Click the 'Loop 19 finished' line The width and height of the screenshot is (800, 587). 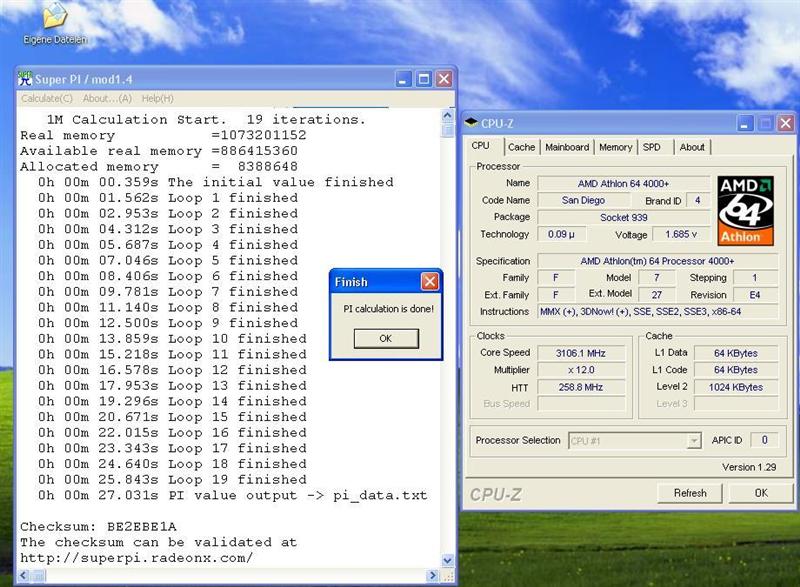click(x=172, y=479)
